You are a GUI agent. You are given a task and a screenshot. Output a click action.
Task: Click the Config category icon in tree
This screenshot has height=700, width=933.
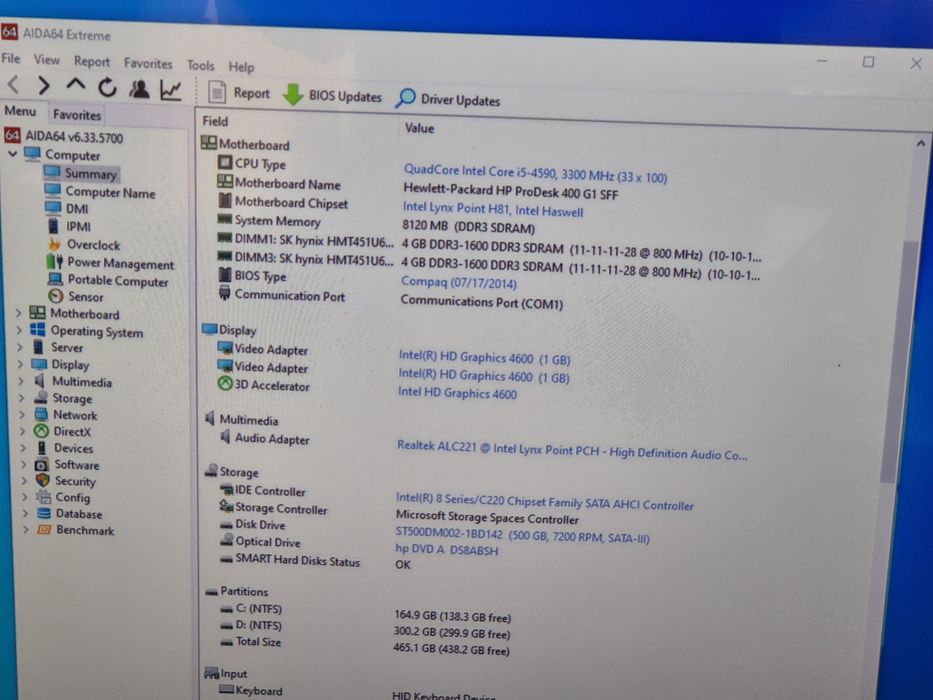coord(43,496)
